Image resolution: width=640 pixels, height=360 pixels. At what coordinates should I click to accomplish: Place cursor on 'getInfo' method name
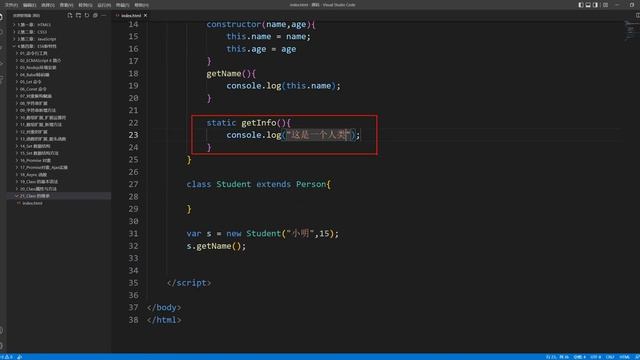258,123
